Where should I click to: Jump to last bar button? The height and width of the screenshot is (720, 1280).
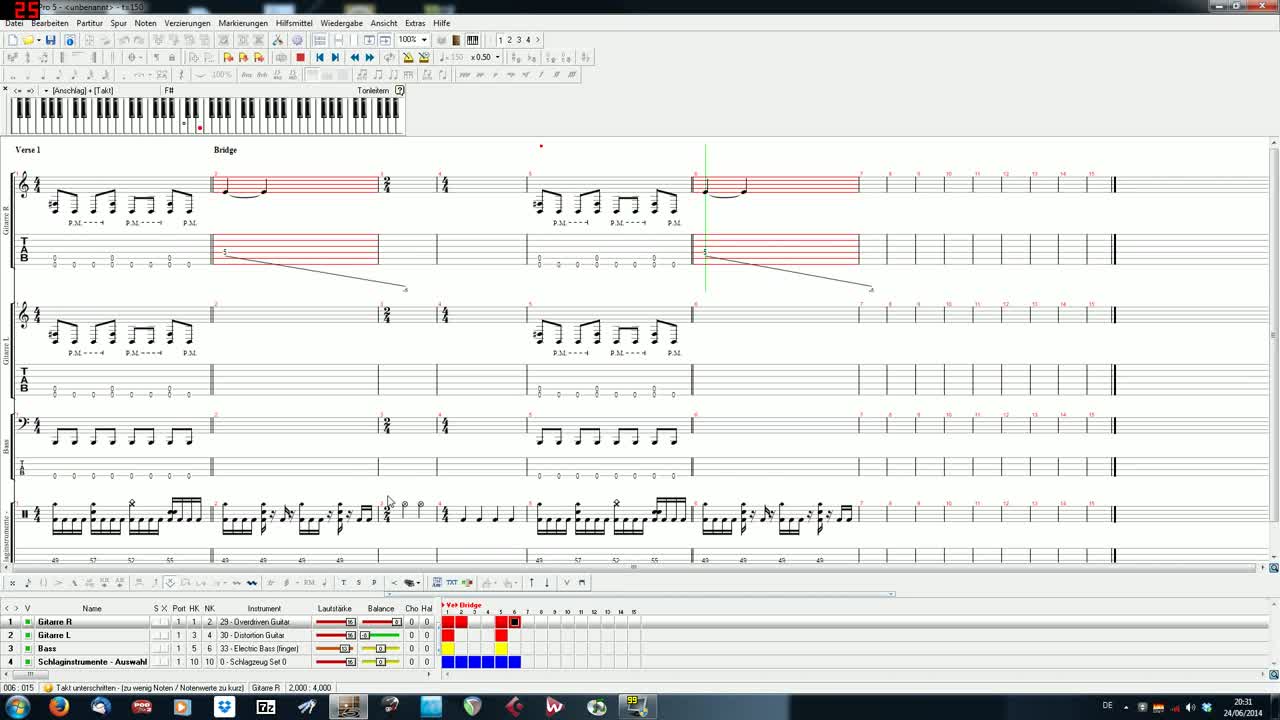point(335,57)
